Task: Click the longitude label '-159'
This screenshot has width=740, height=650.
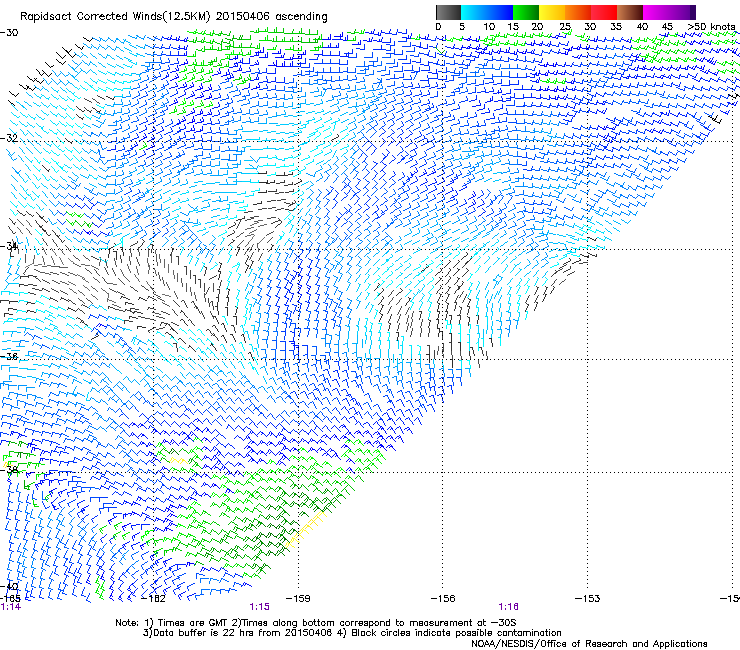Action: (298, 599)
